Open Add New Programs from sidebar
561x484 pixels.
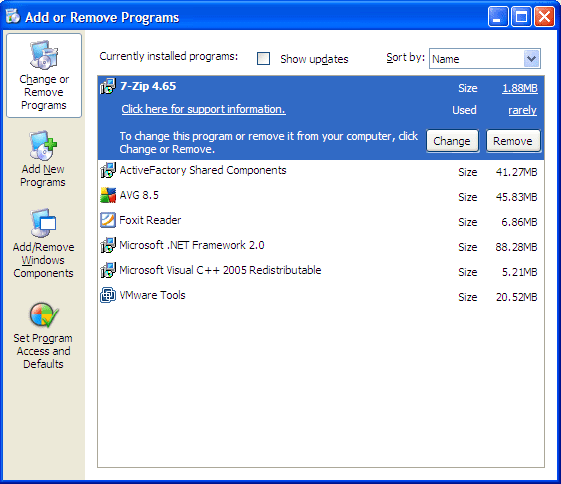(43, 145)
